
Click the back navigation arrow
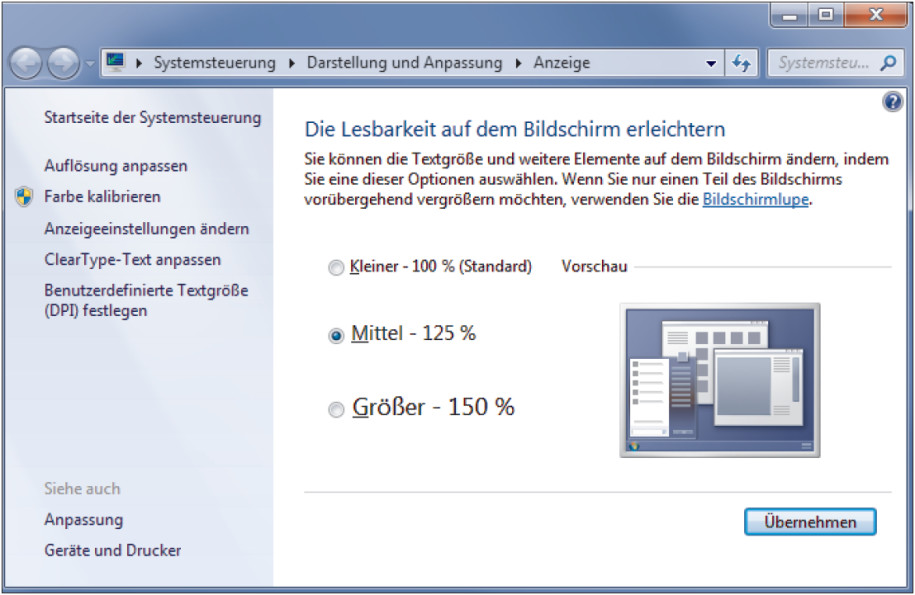pos(26,63)
